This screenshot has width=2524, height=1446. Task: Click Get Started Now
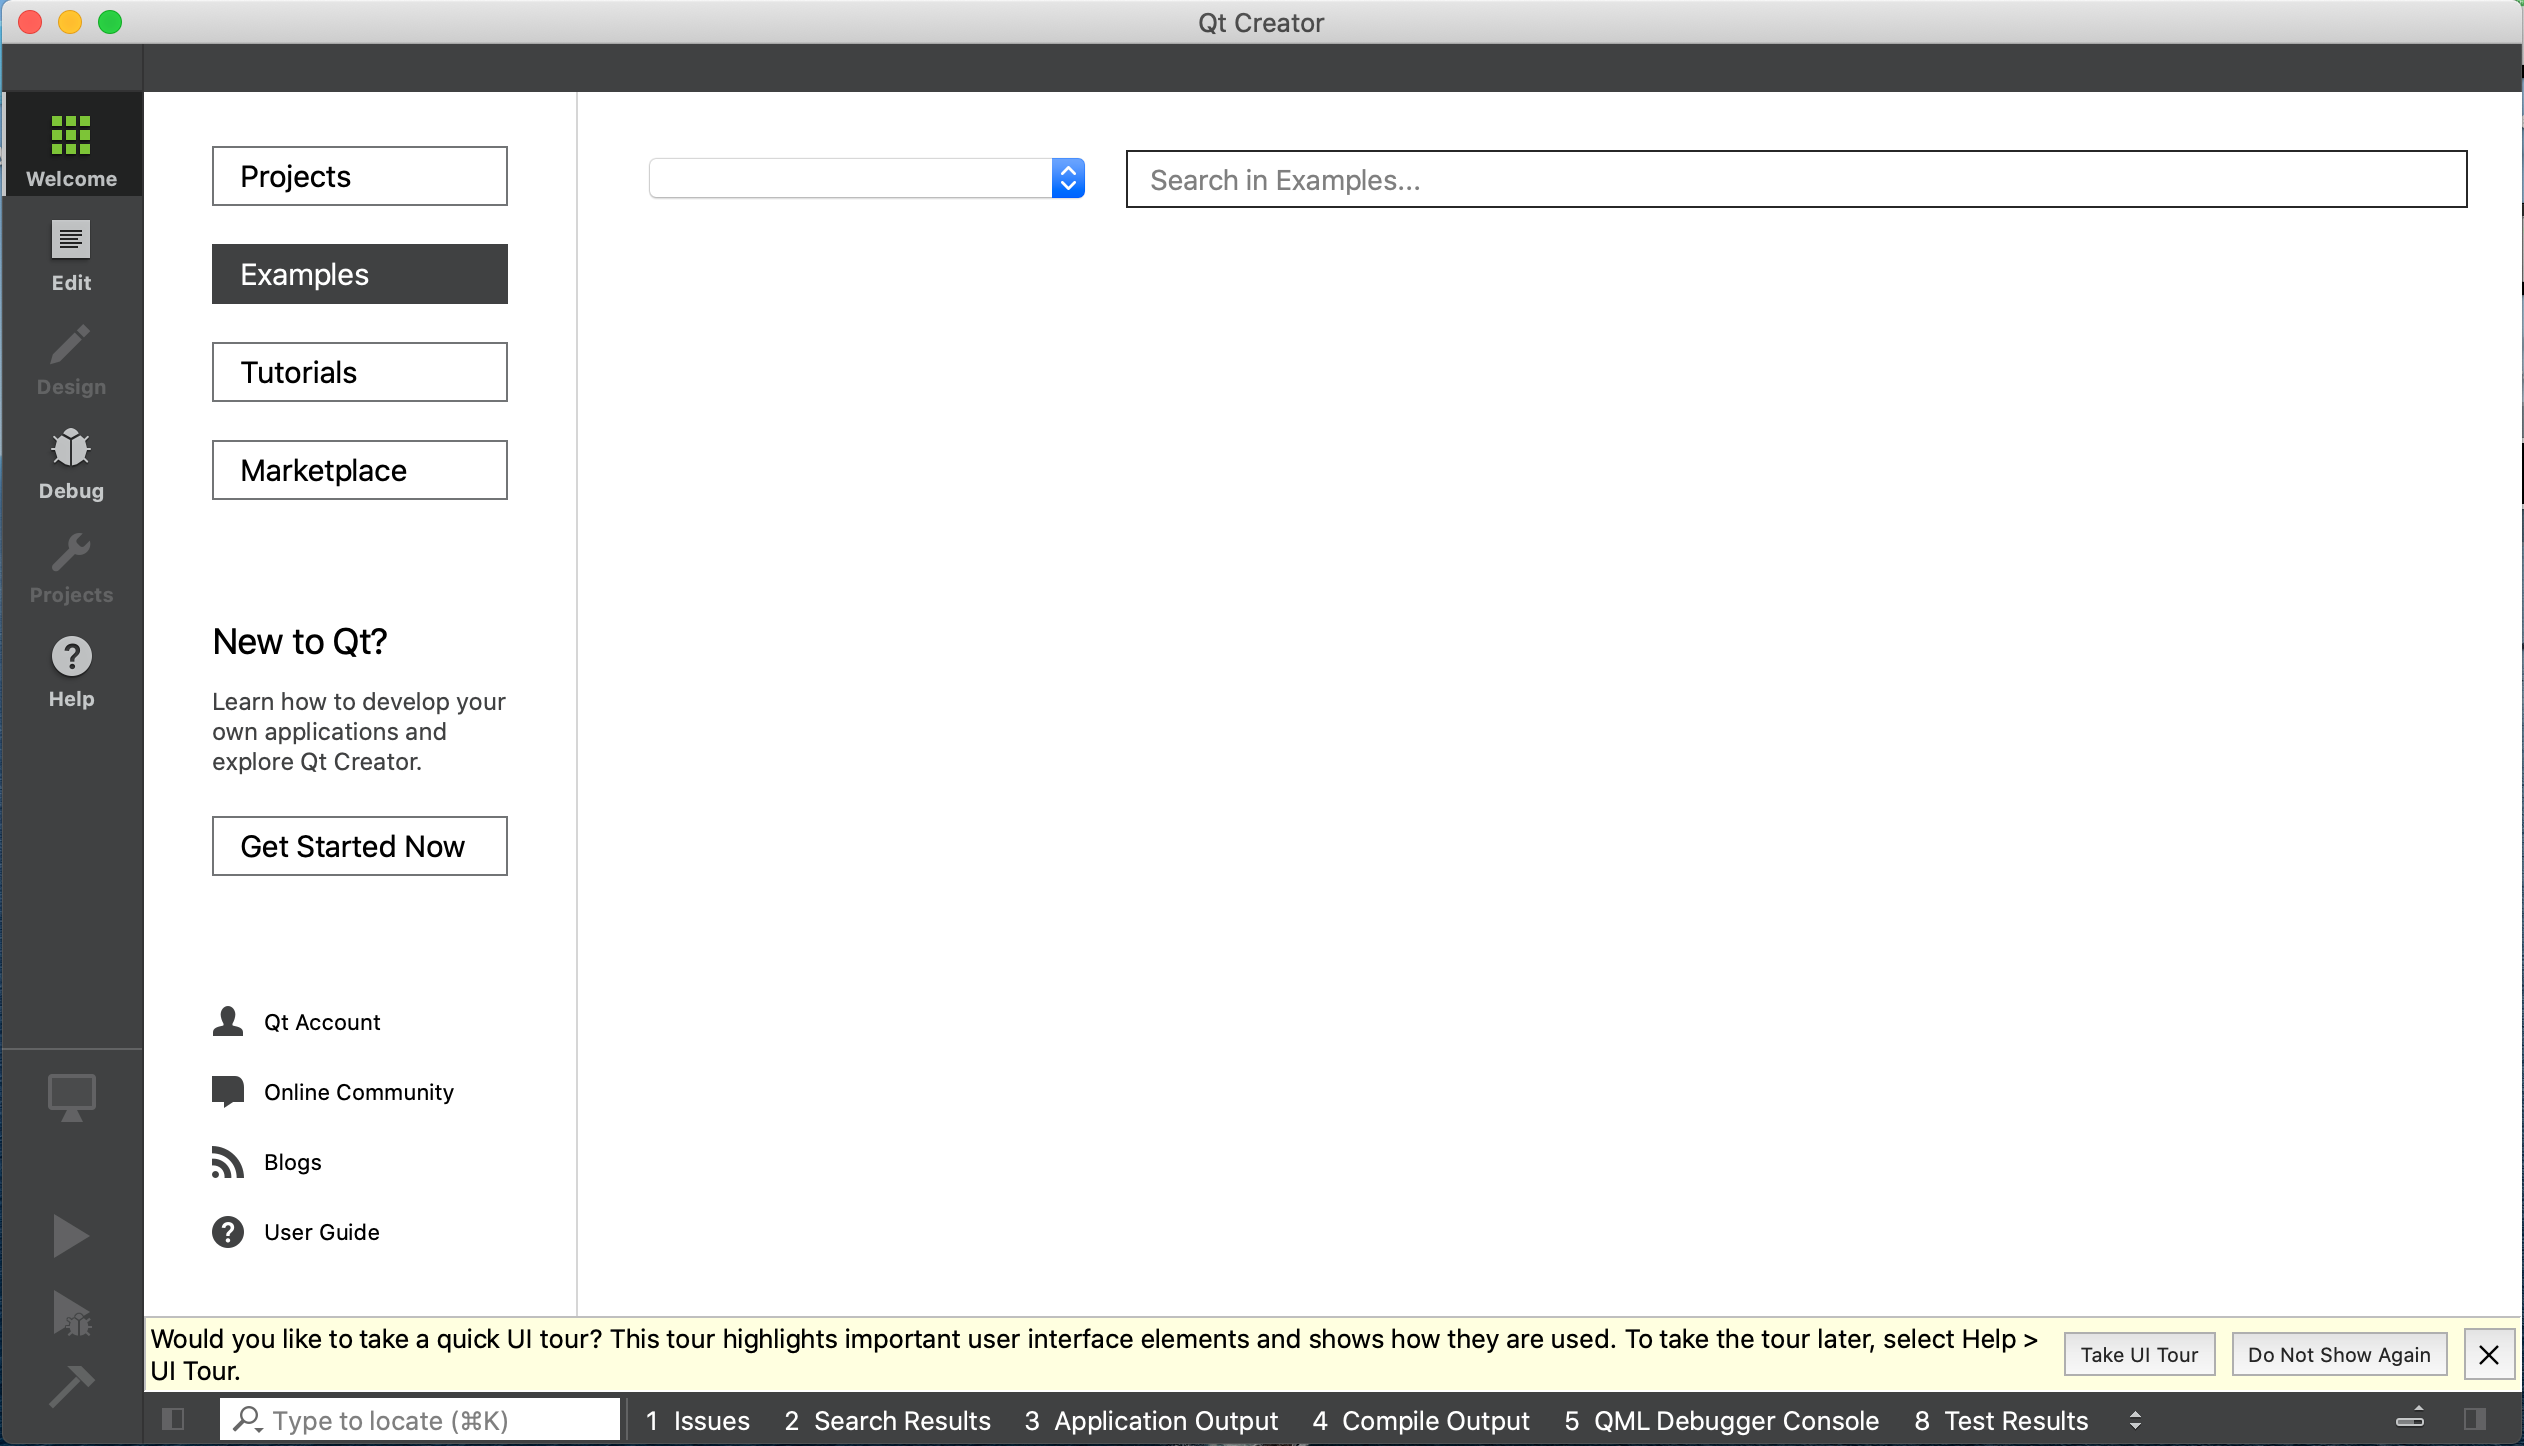tap(359, 846)
